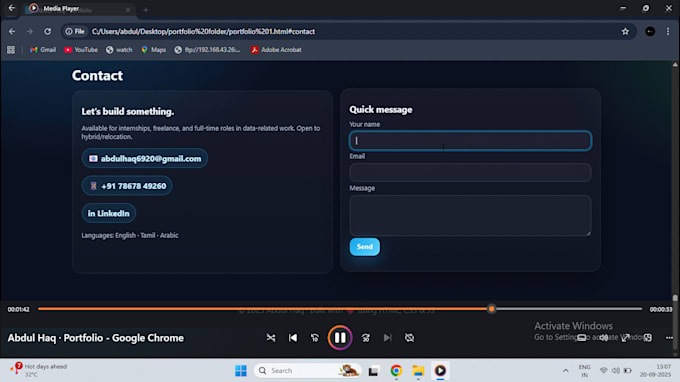
Task: Go back in the Media Player window
Action: pyautogui.click(x=12, y=8)
